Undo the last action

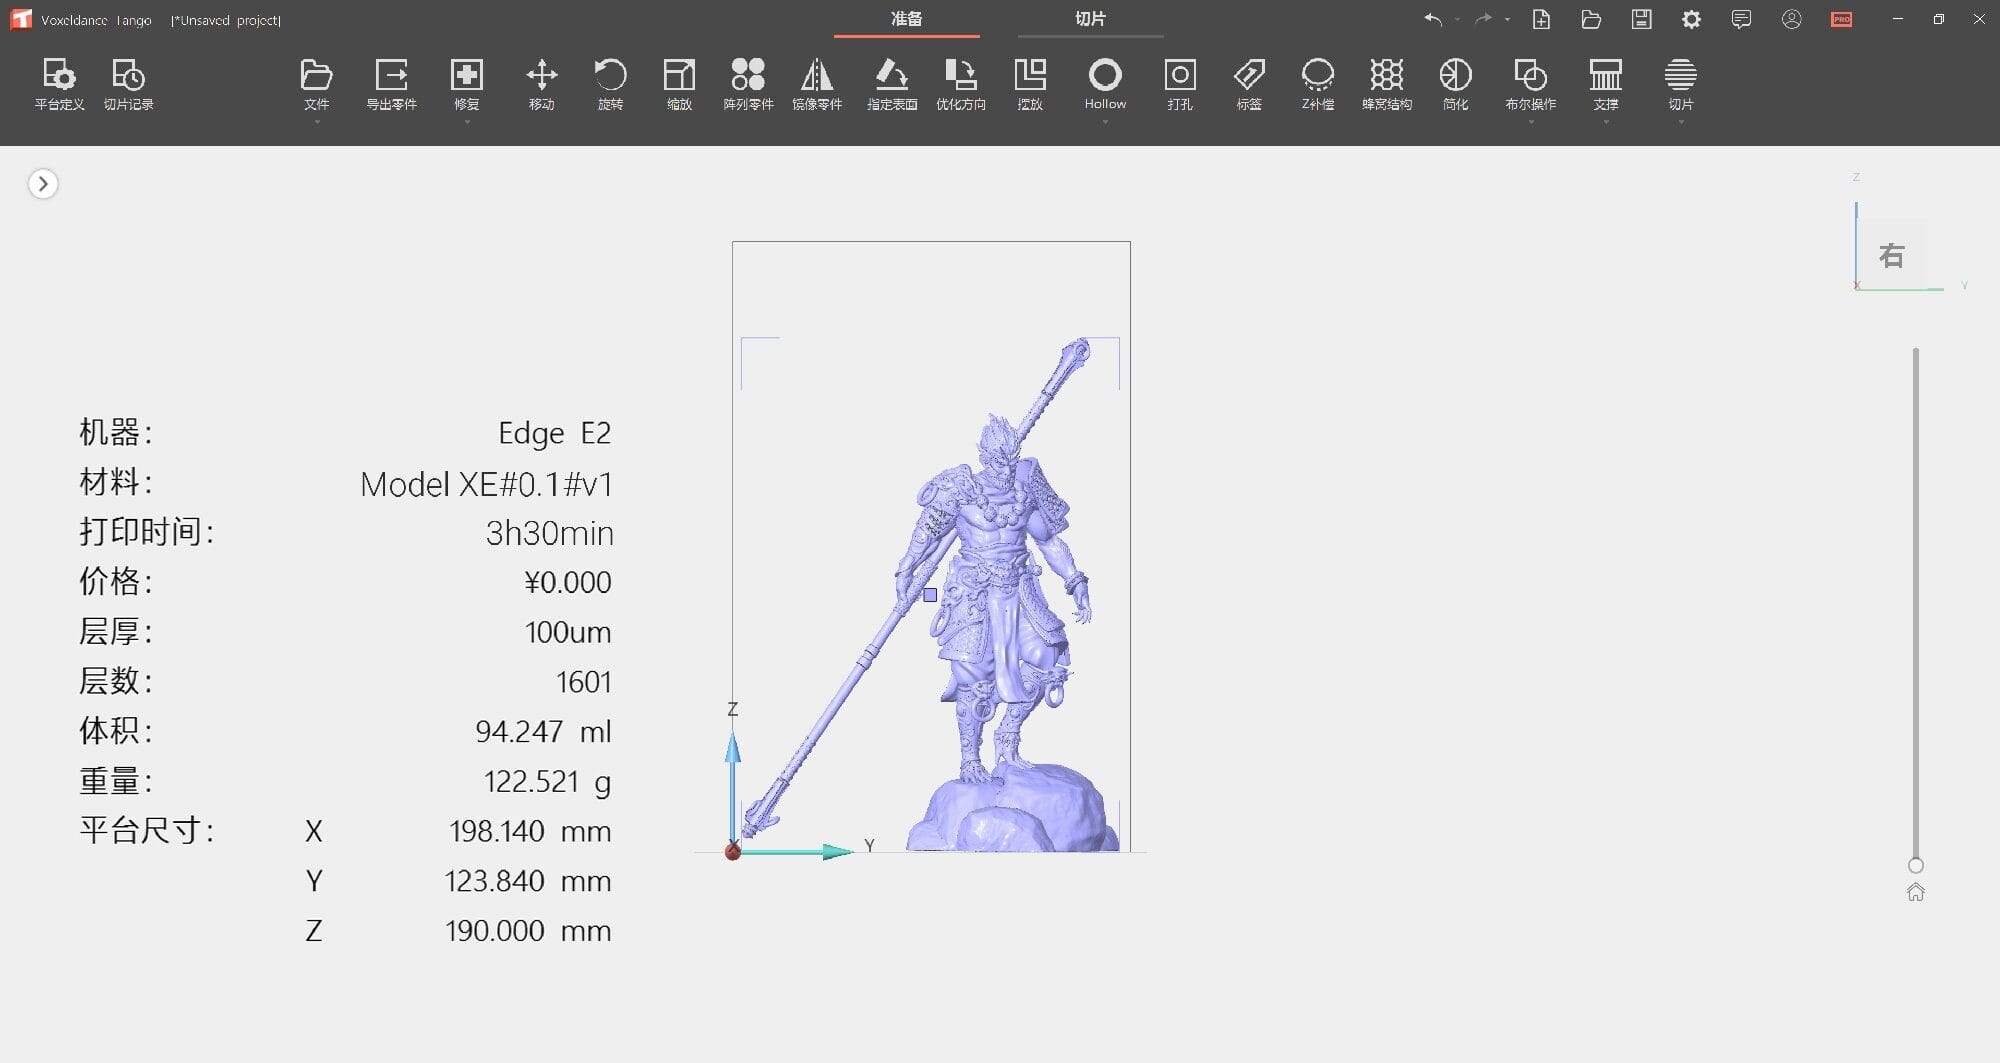[x=1433, y=19]
